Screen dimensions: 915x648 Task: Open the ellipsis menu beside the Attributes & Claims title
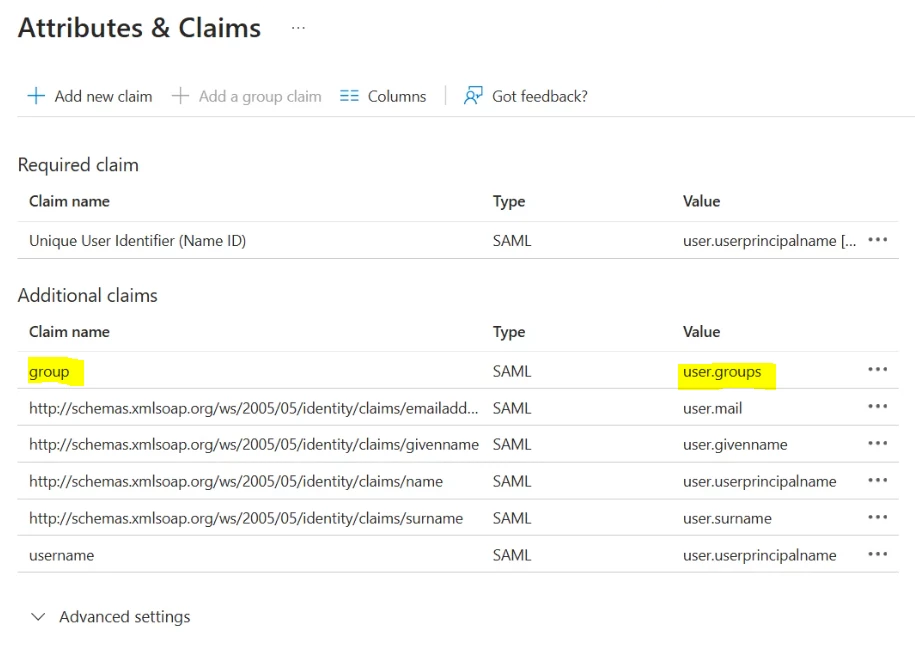click(298, 28)
